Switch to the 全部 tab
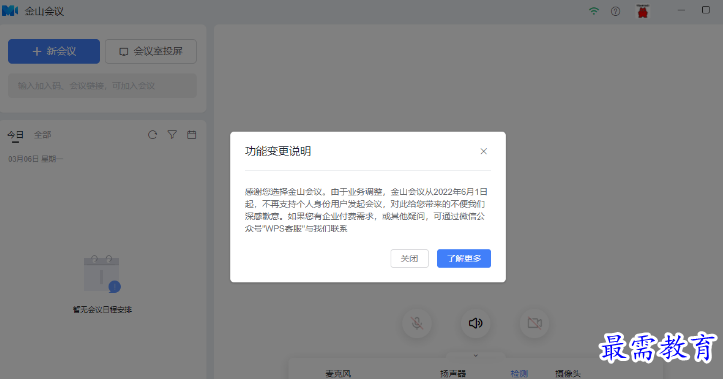The width and height of the screenshot is (723, 379). 42,135
